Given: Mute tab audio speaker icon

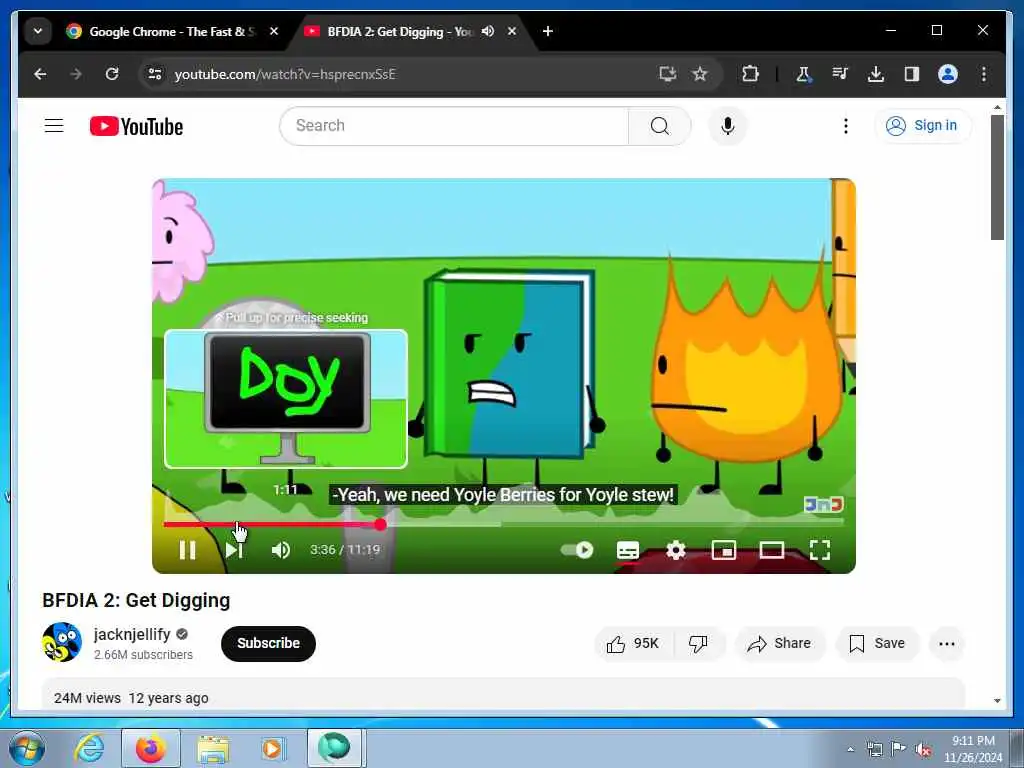Looking at the screenshot, I should tap(488, 31).
